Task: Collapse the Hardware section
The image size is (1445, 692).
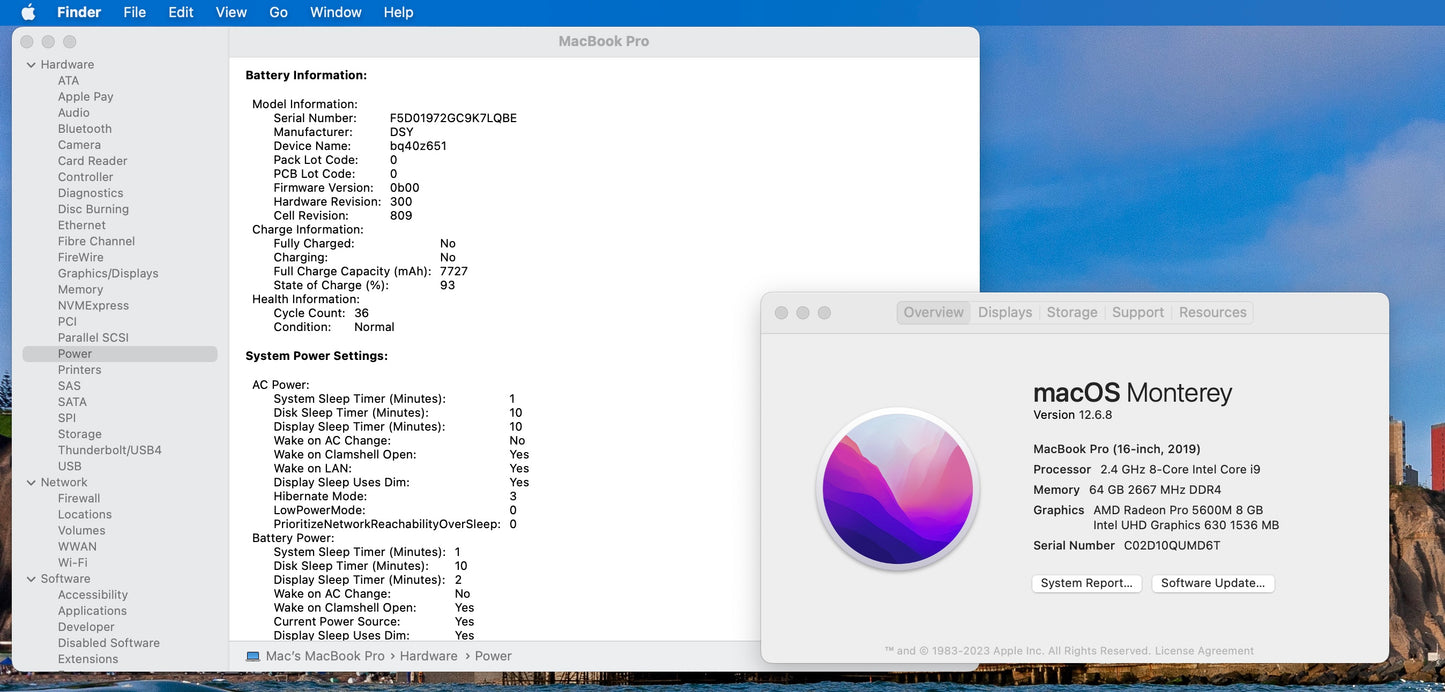Action: [x=30, y=65]
